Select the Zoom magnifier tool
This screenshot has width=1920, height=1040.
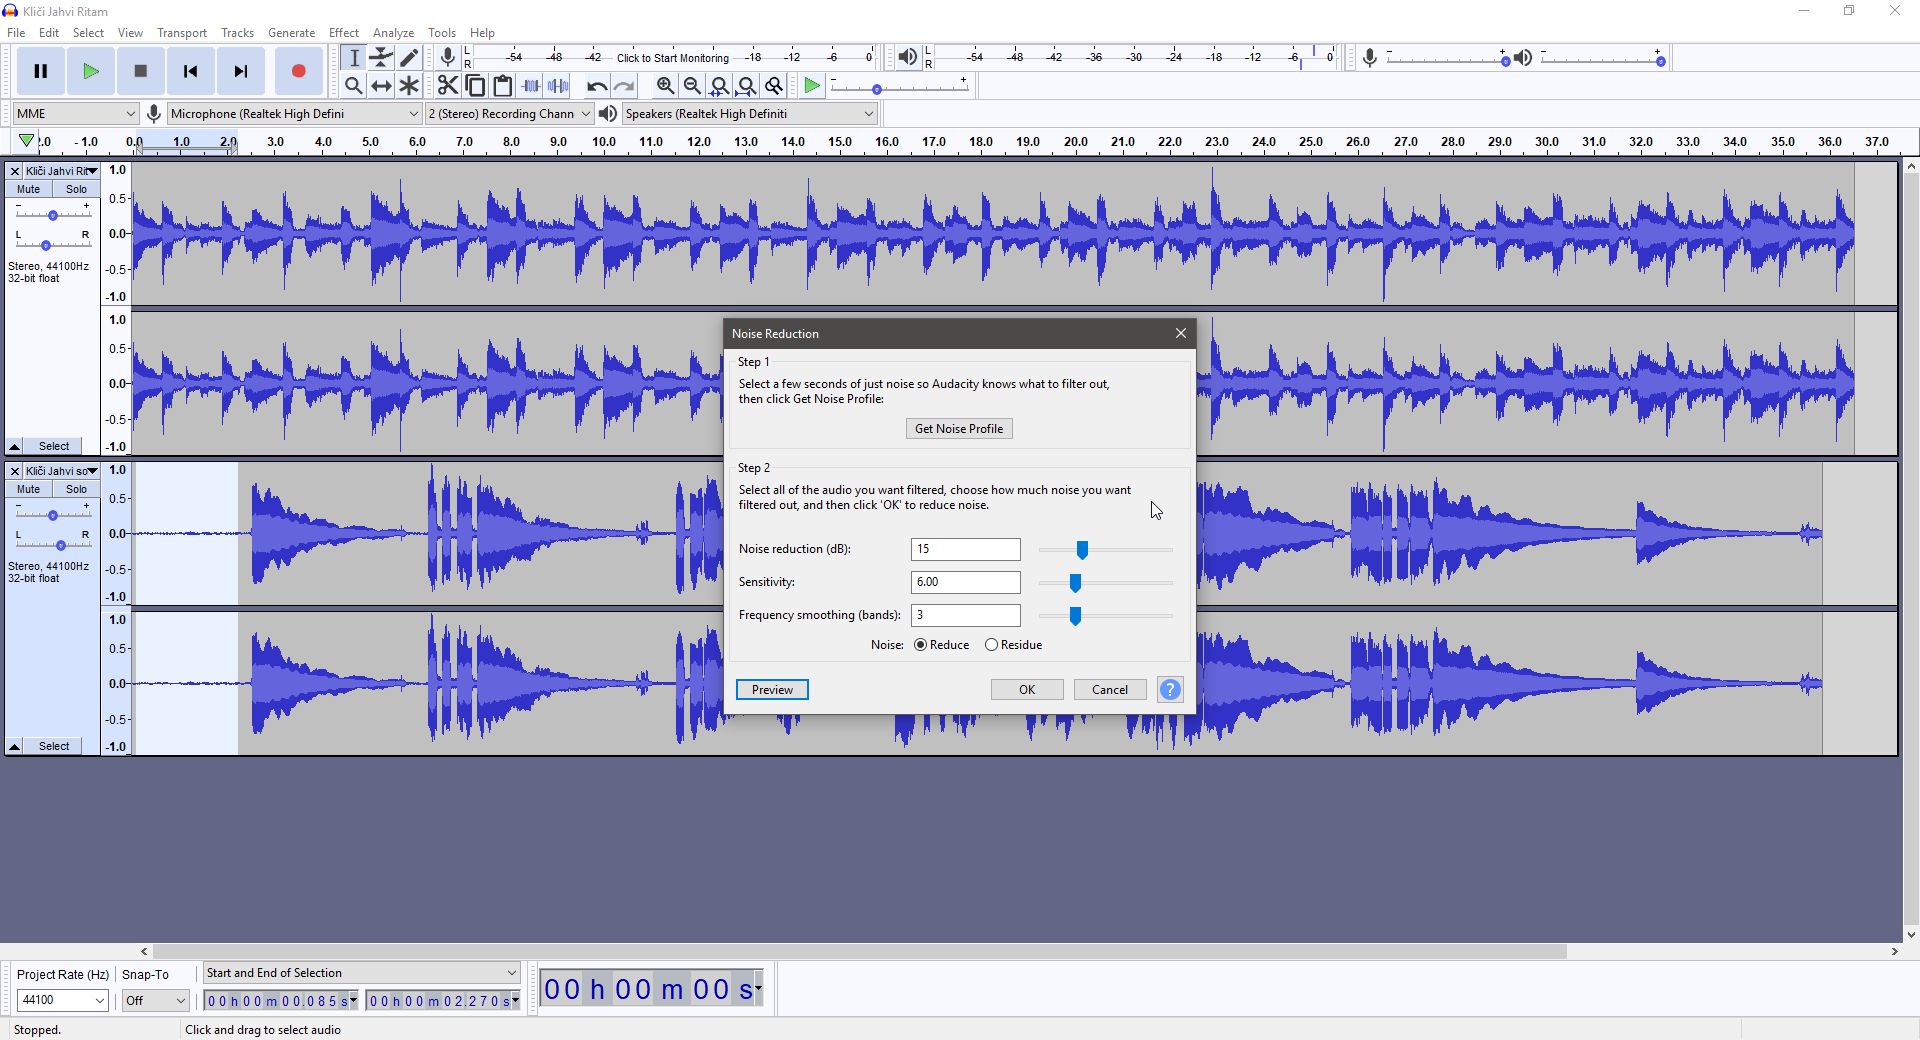pyautogui.click(x=354, y=86)
